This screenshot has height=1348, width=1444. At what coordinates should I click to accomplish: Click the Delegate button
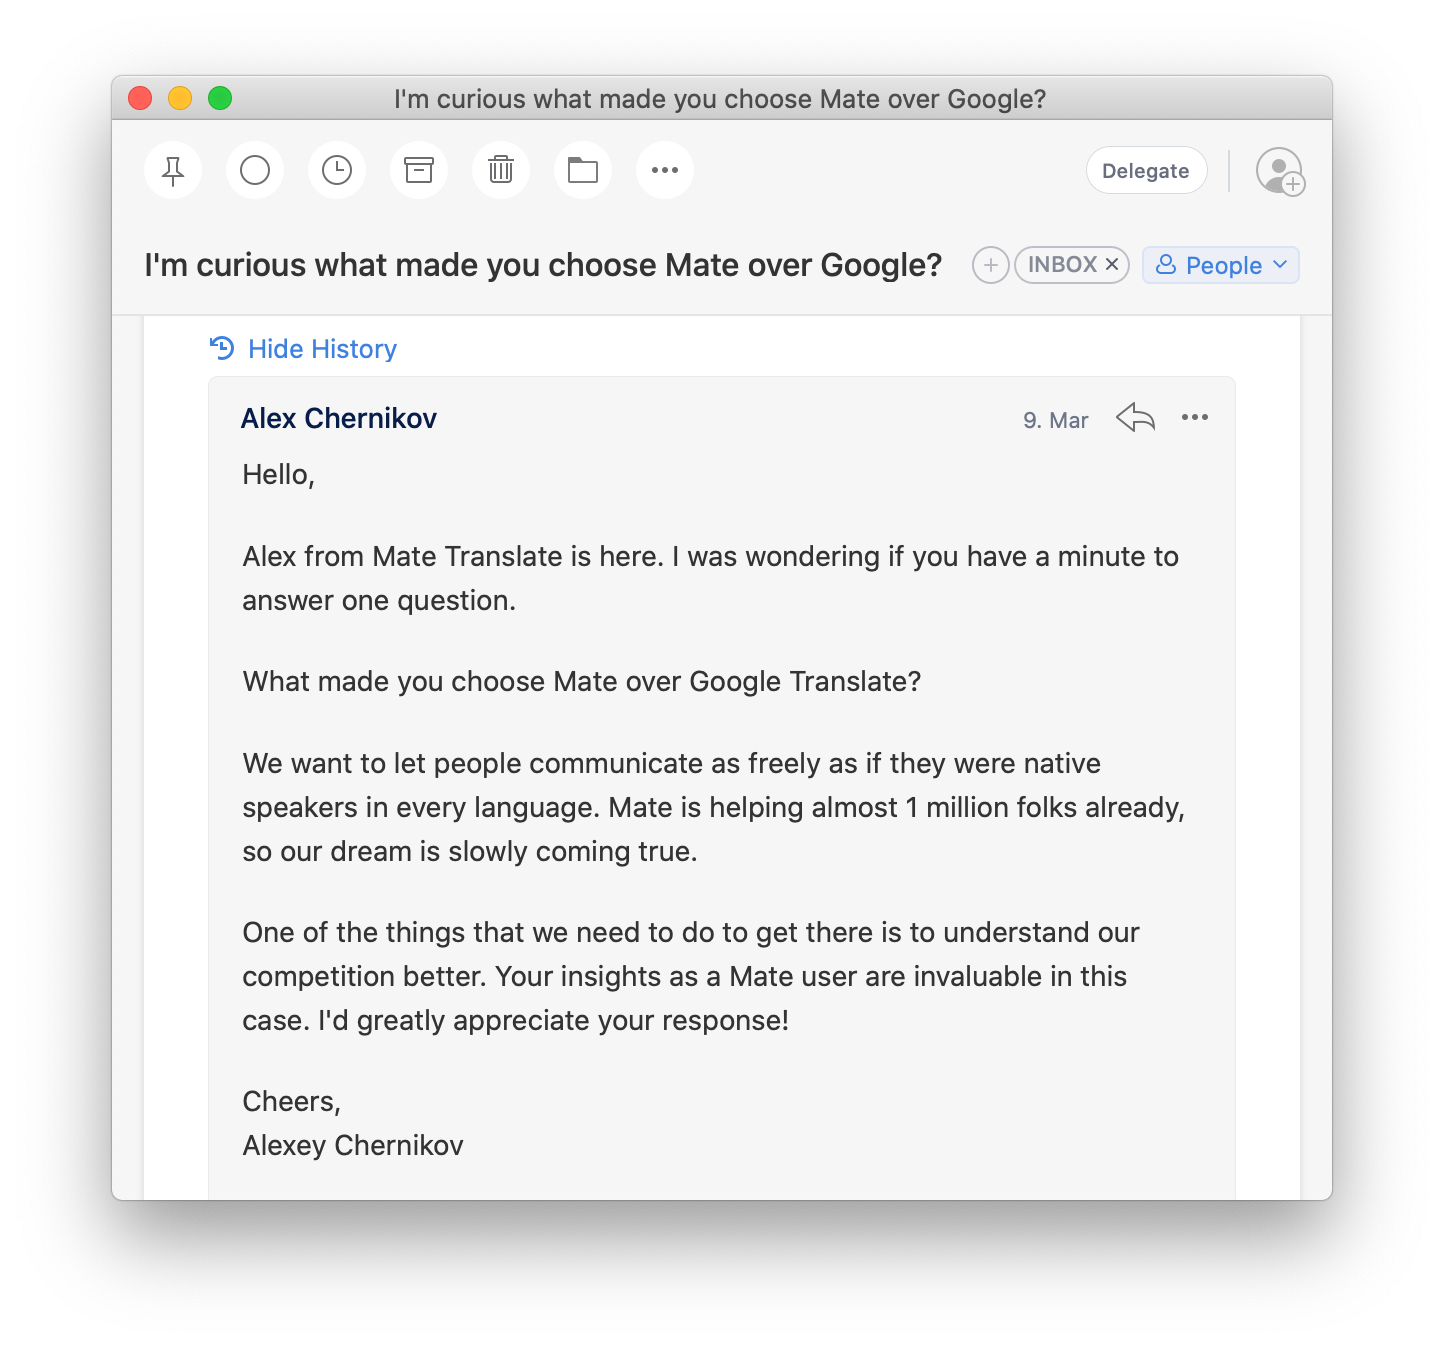pyautogui.click(x=1146, y=170)
